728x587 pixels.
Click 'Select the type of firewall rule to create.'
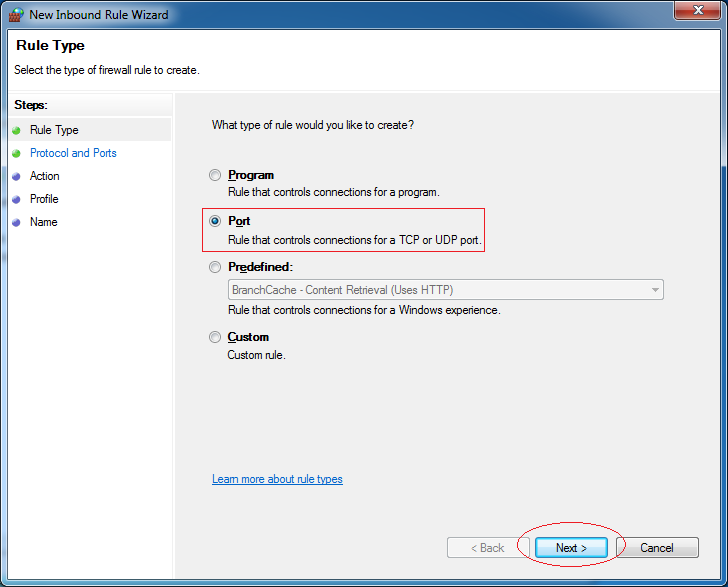[x=107, y=70]
